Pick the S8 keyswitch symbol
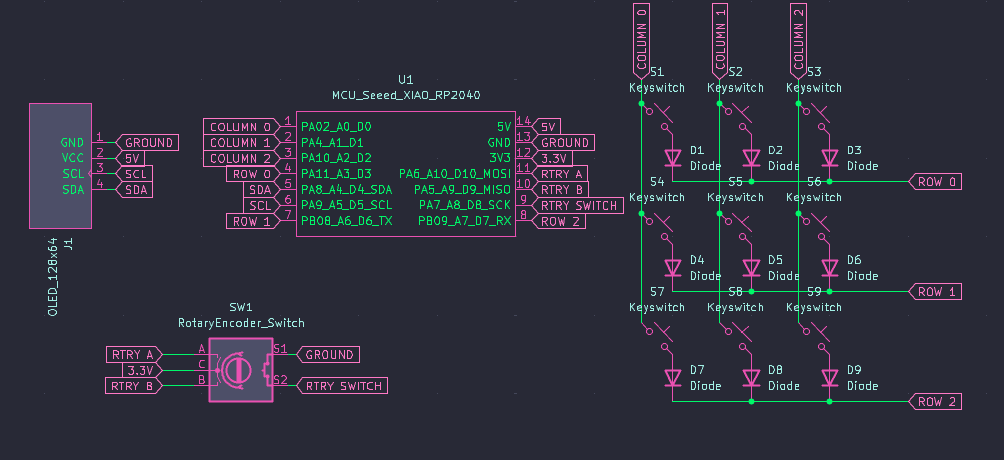 [738, 338]
